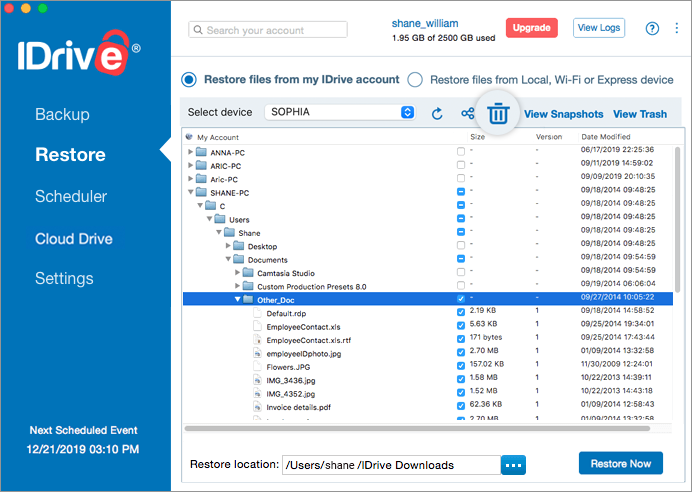Click the Search your account field
The image size is (692, 492).
pyautogui.click(x=268, y=30)
